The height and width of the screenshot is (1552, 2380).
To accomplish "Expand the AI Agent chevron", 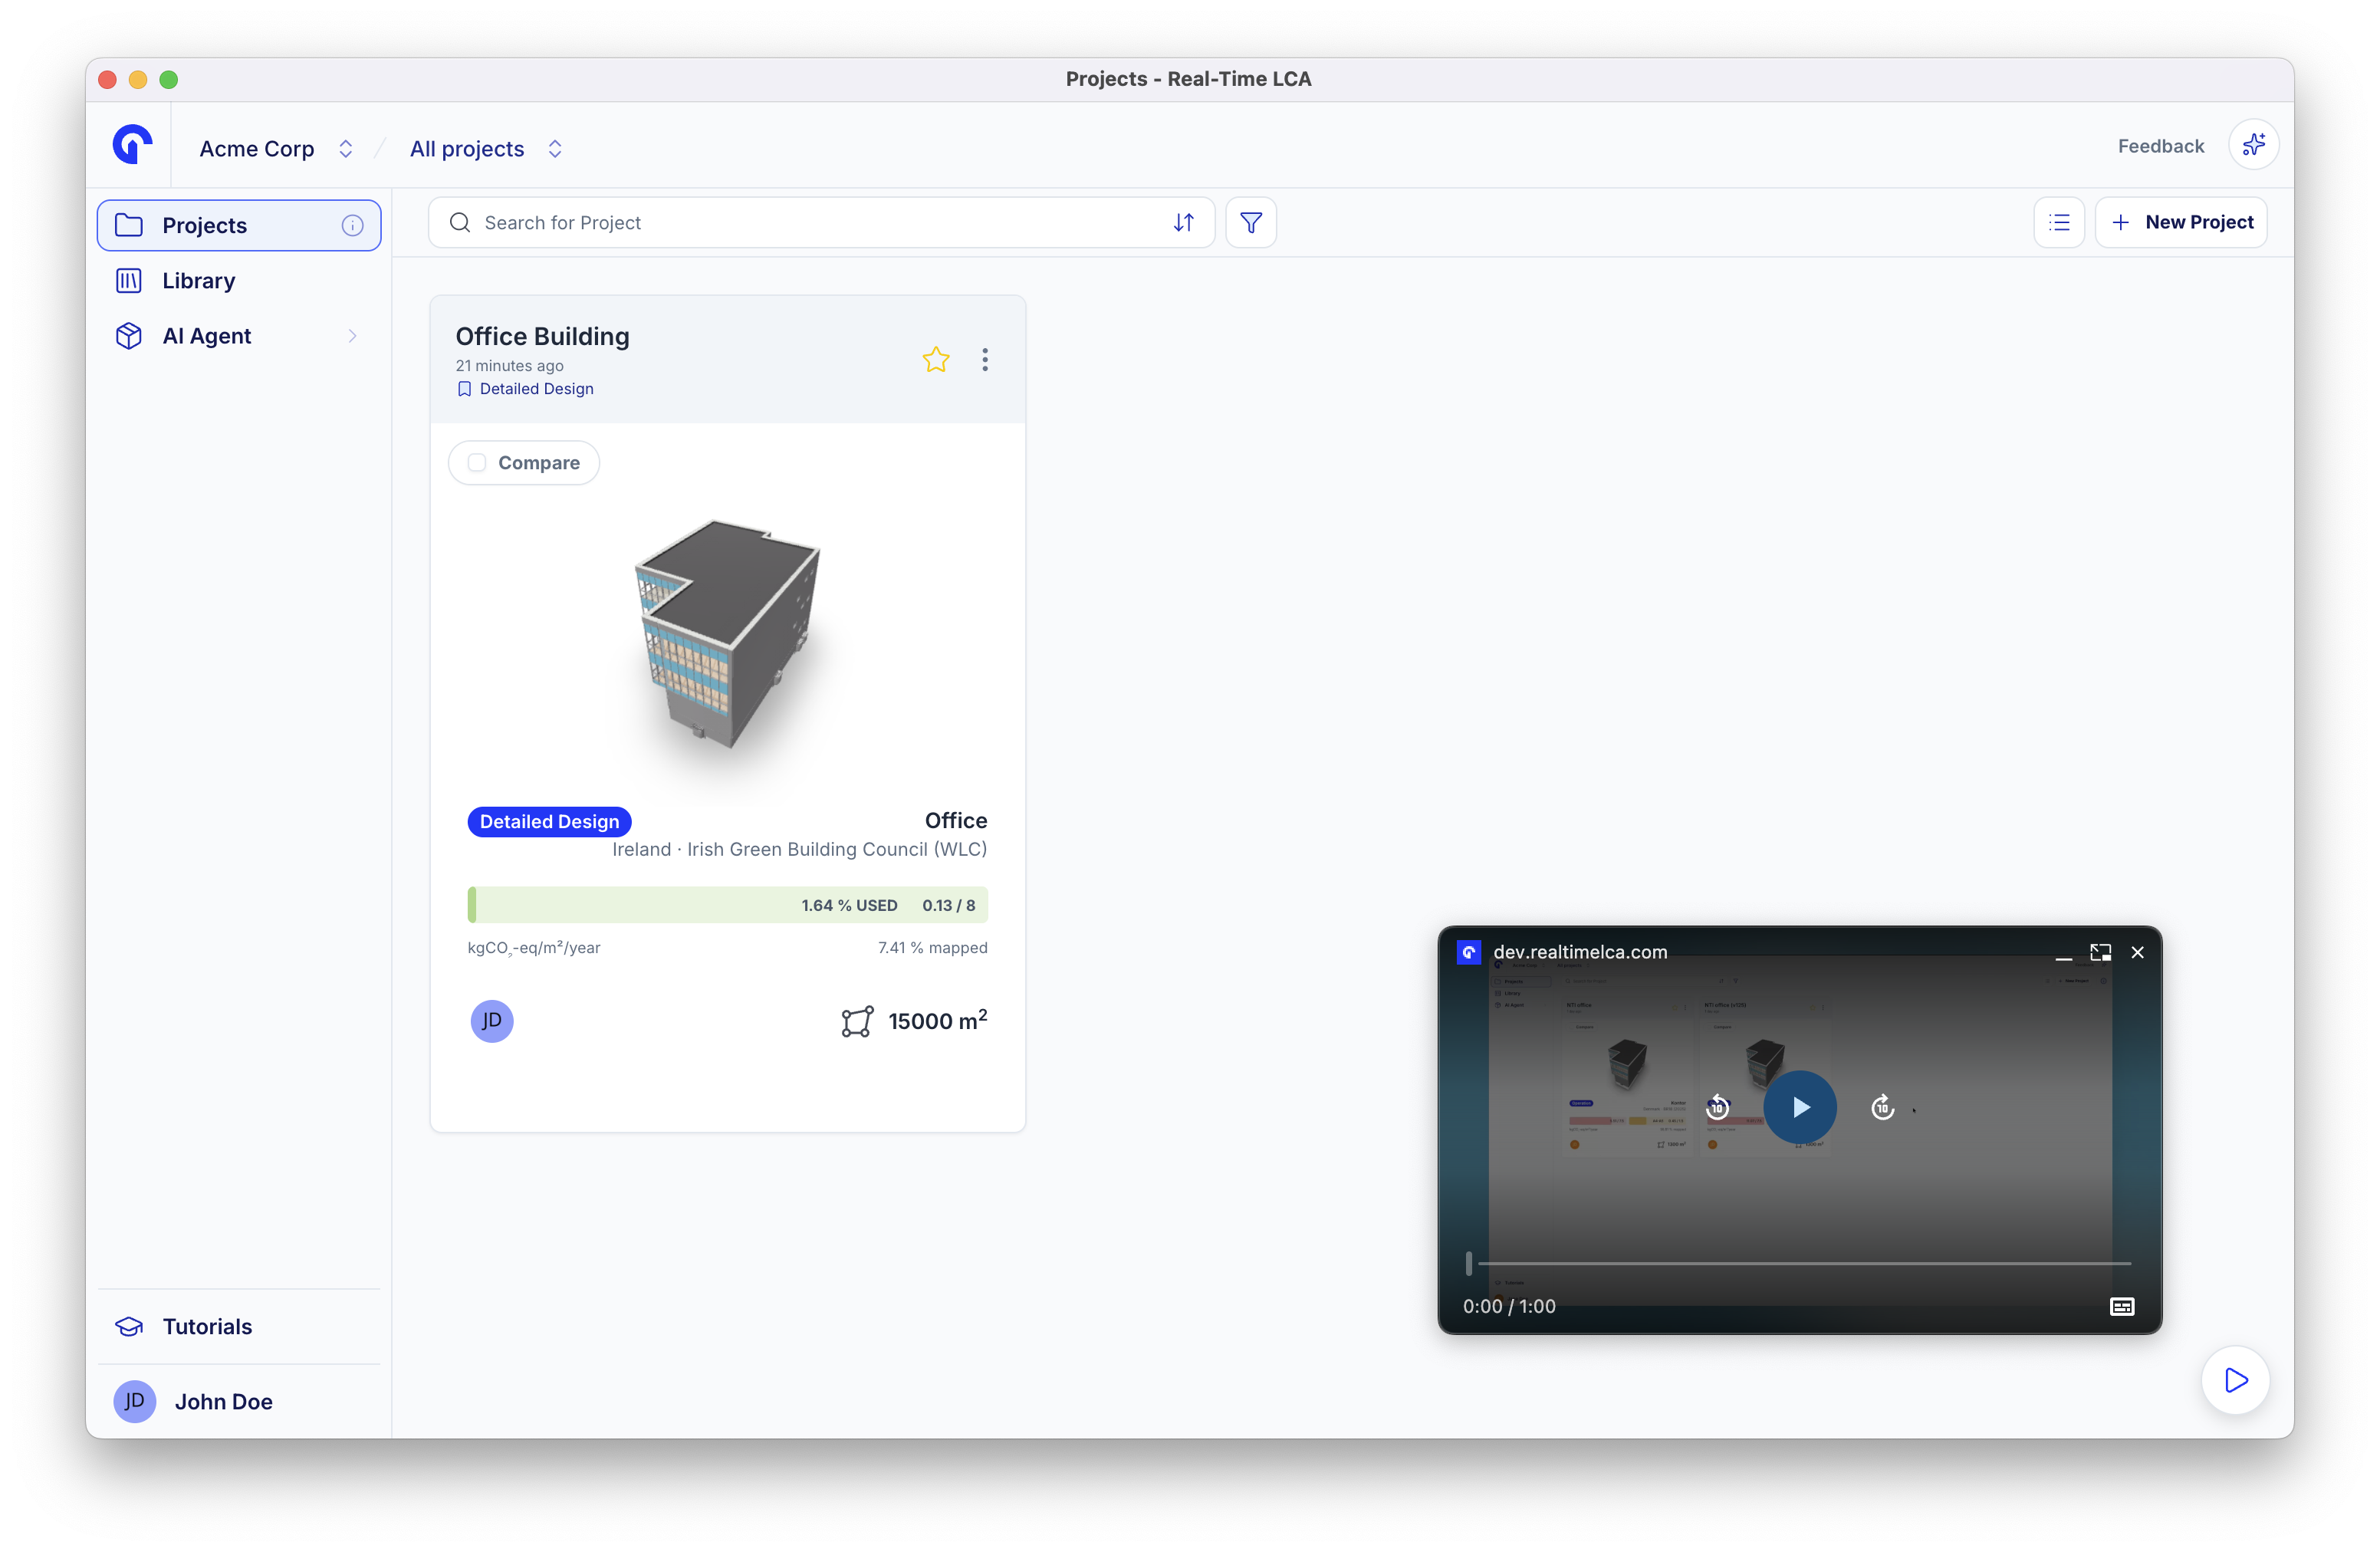I will 352,336.
